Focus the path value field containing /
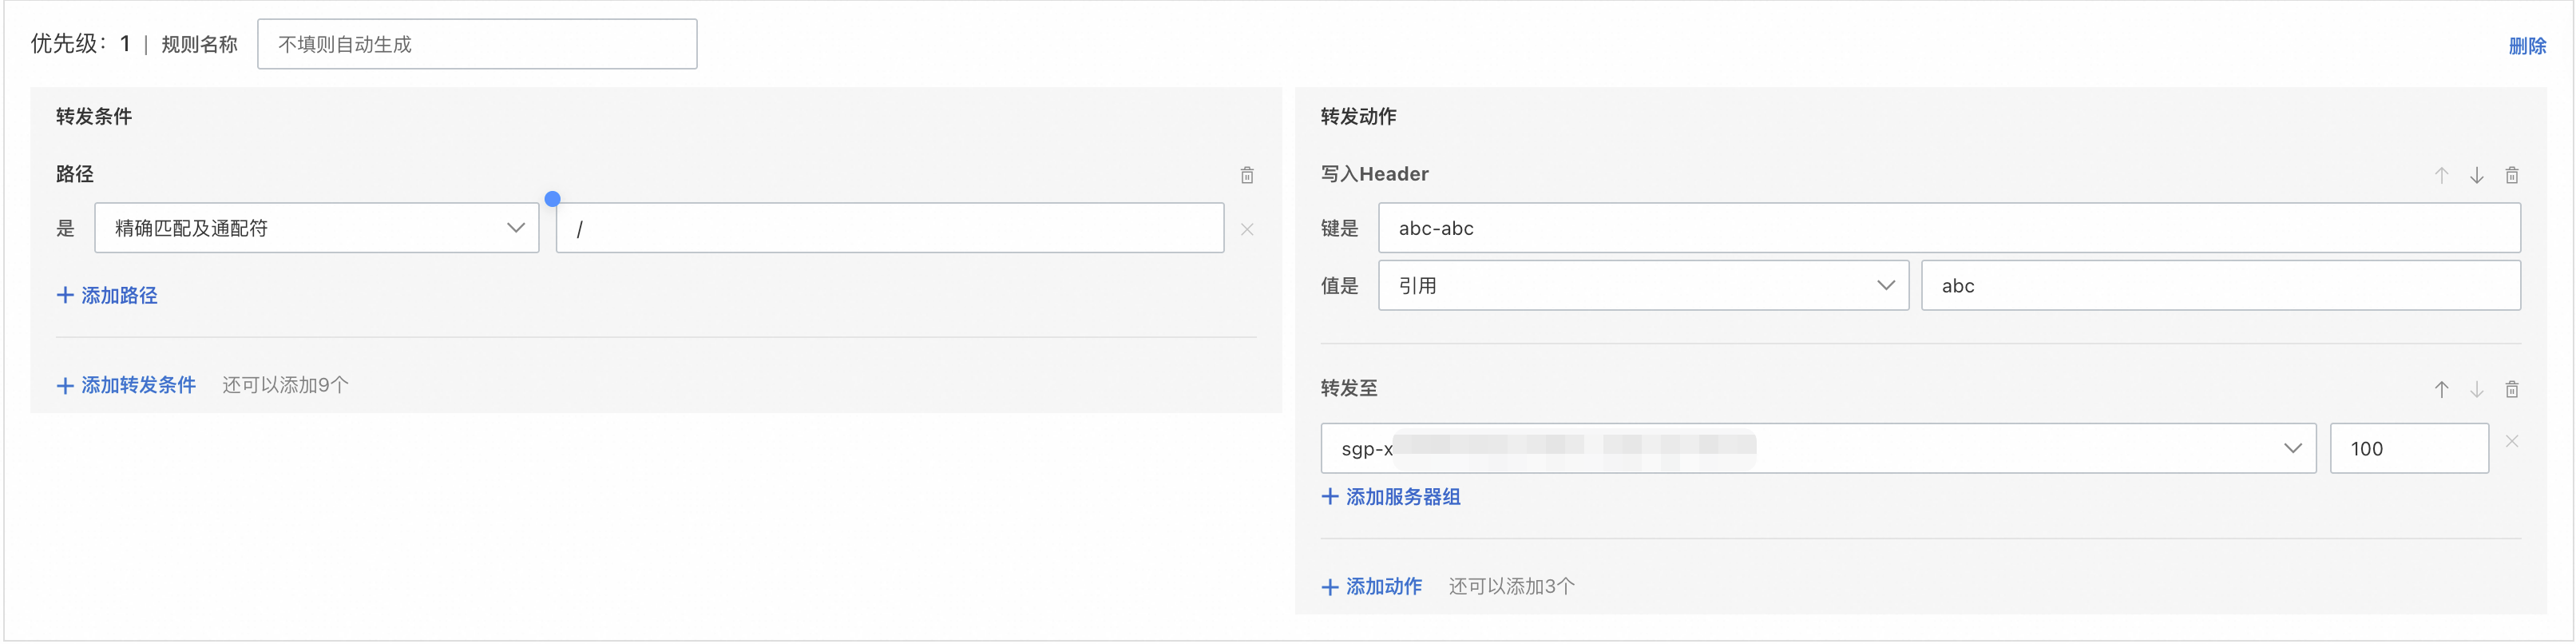 point(890,228)
